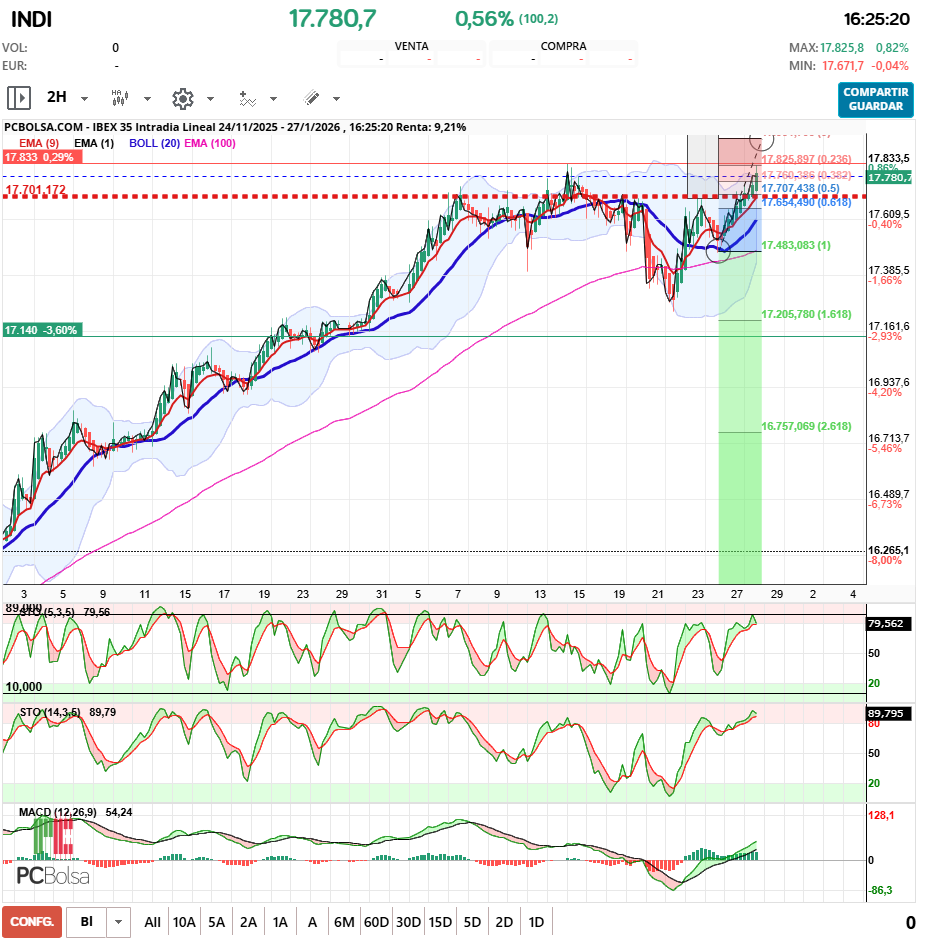Click the add indicator icon

click(247, 98)
